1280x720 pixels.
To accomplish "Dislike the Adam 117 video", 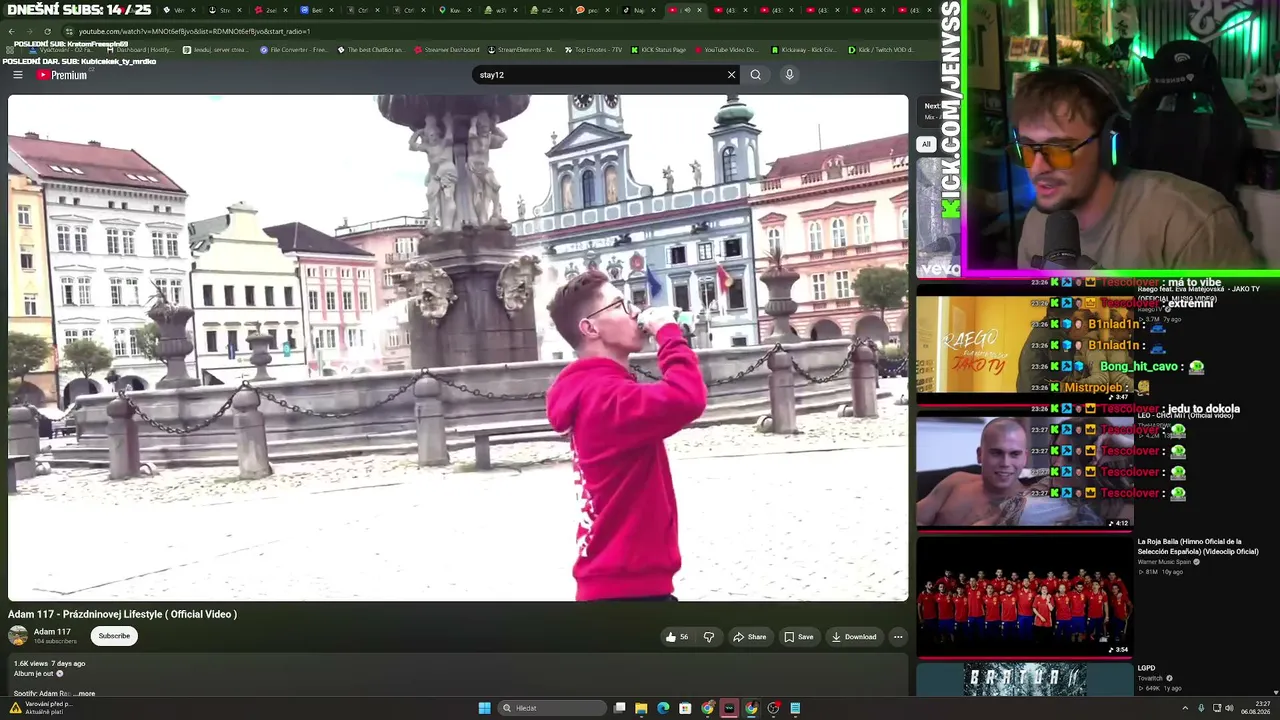I will tap(709, 637).
